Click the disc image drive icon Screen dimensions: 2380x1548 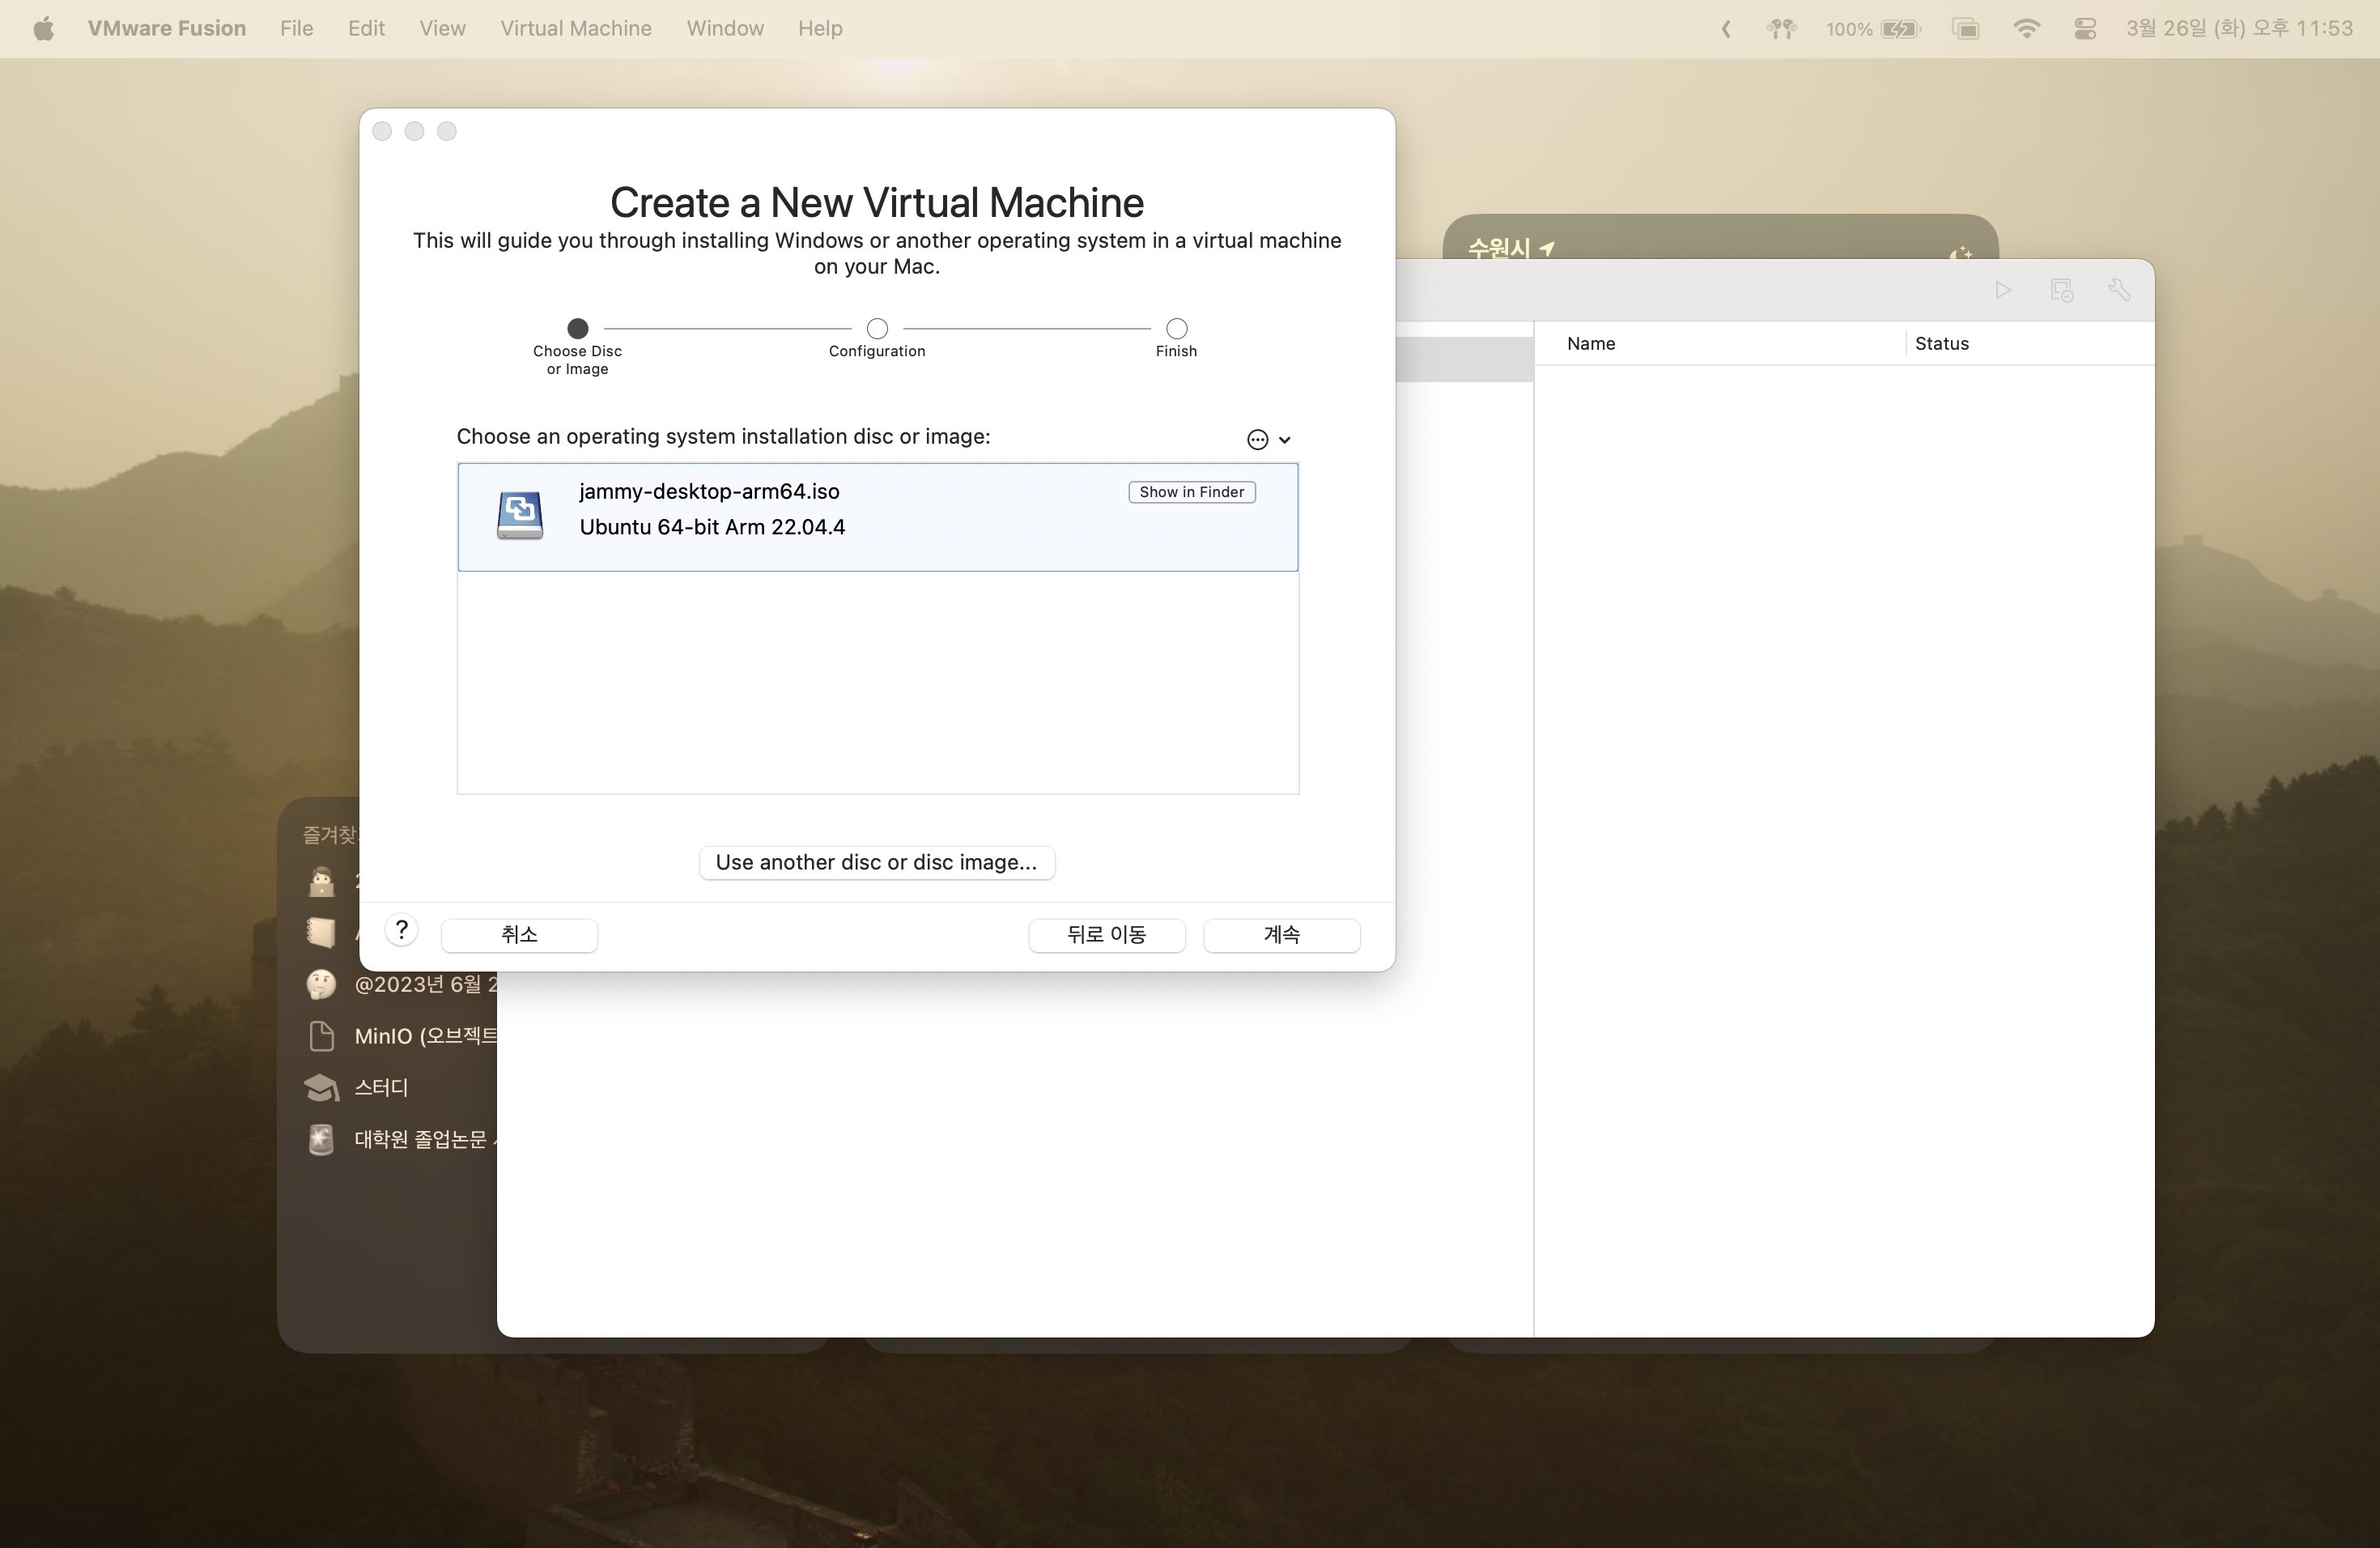pos(520,516)
